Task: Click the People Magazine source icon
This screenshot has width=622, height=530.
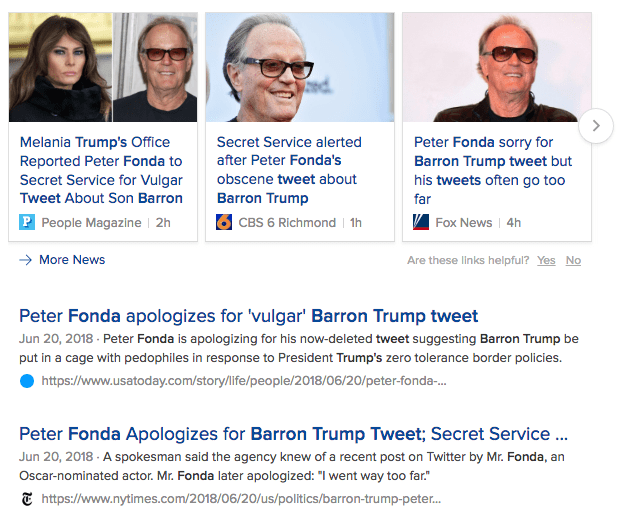Action: [x=27, y=222]
